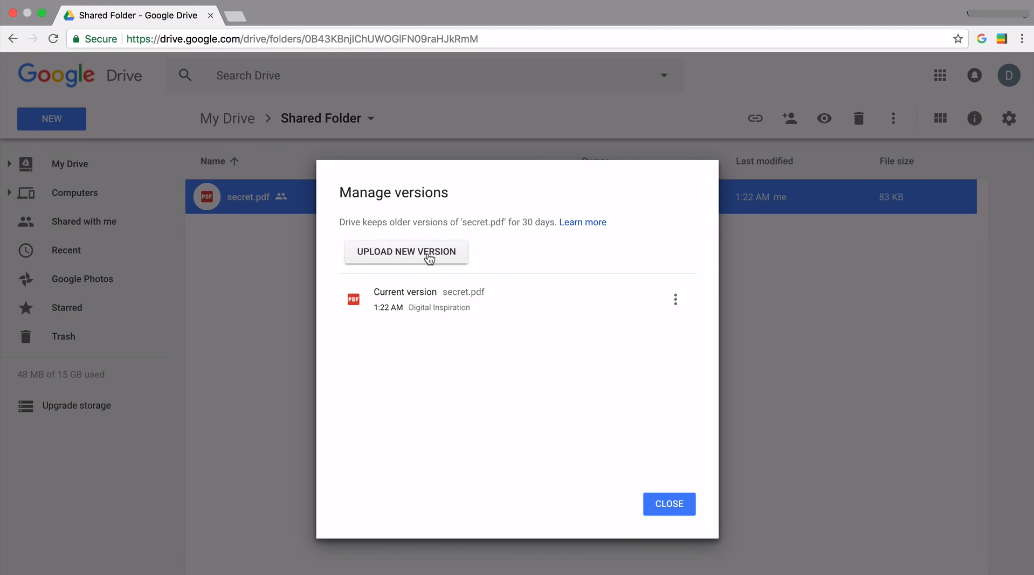This screenshot has width=1034, height=575.
Task: Bookmark this page with star icon
Action: [958, 39]
